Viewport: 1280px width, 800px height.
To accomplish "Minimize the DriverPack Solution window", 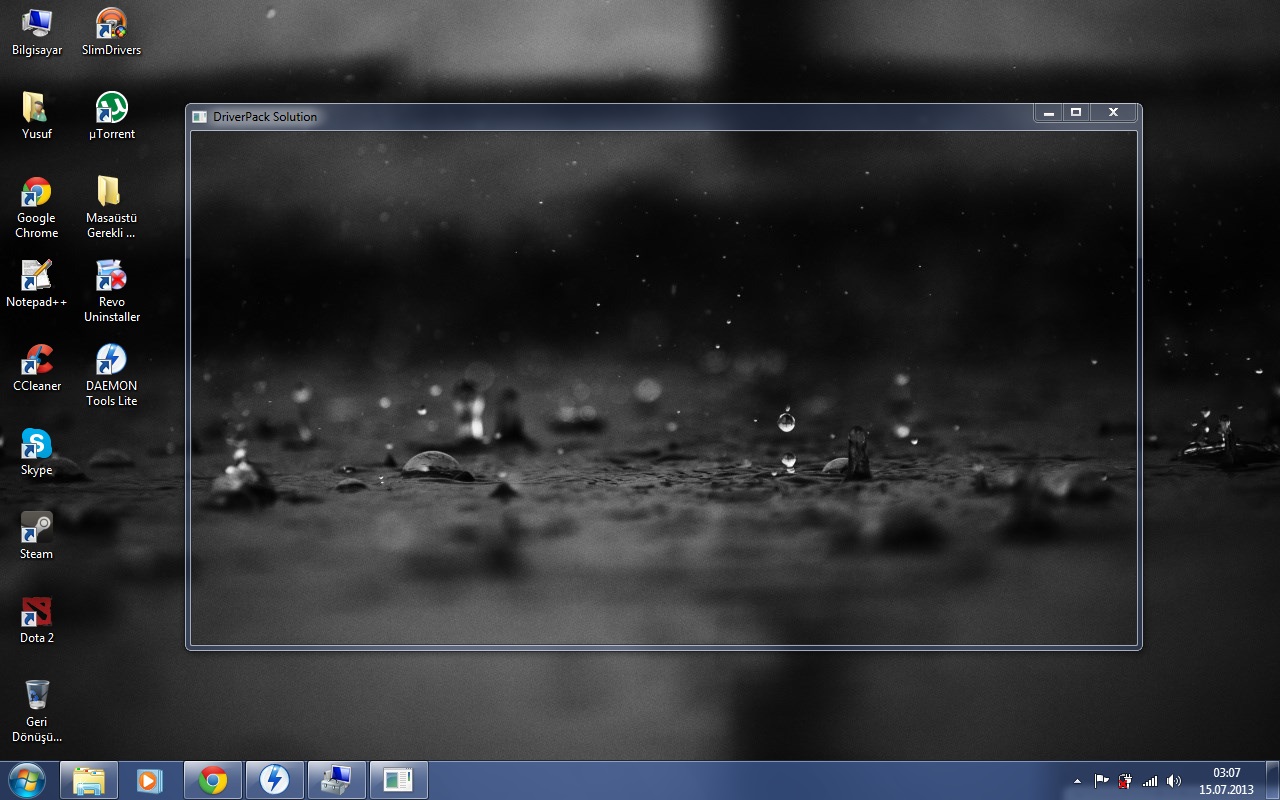I will (1048, 113).
